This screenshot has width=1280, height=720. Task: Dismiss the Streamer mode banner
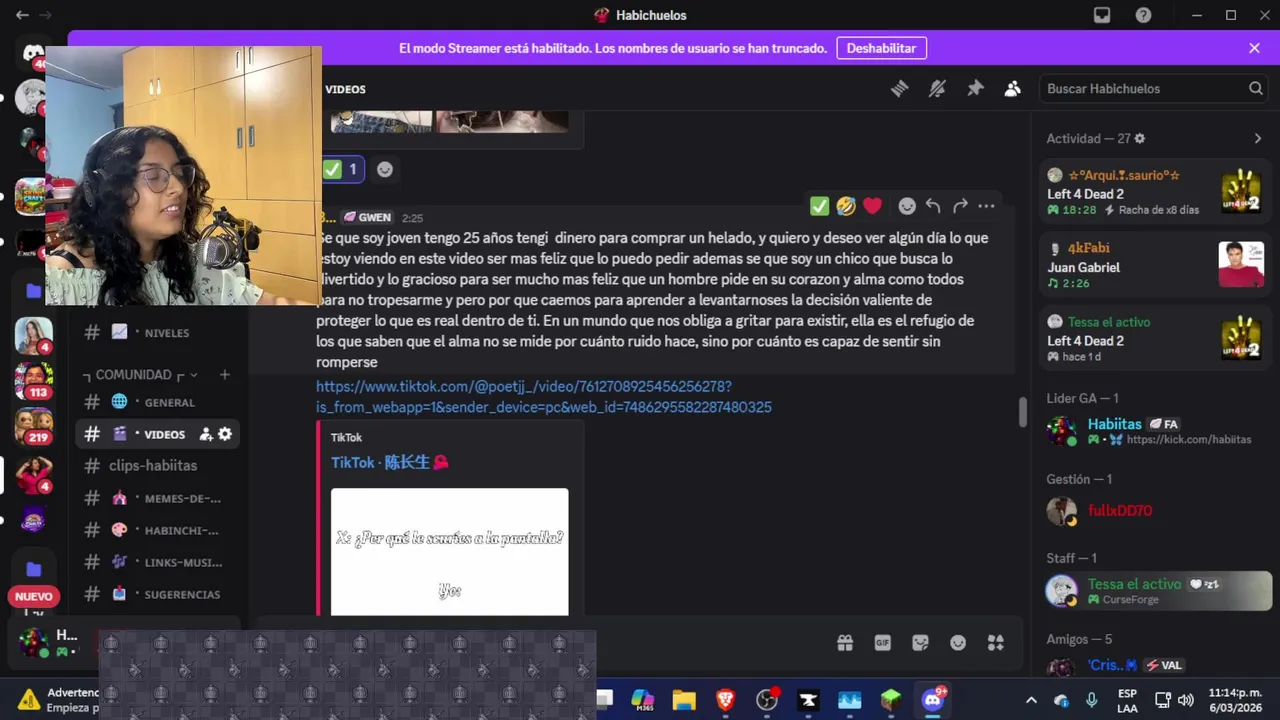(x=1254, y=48)
